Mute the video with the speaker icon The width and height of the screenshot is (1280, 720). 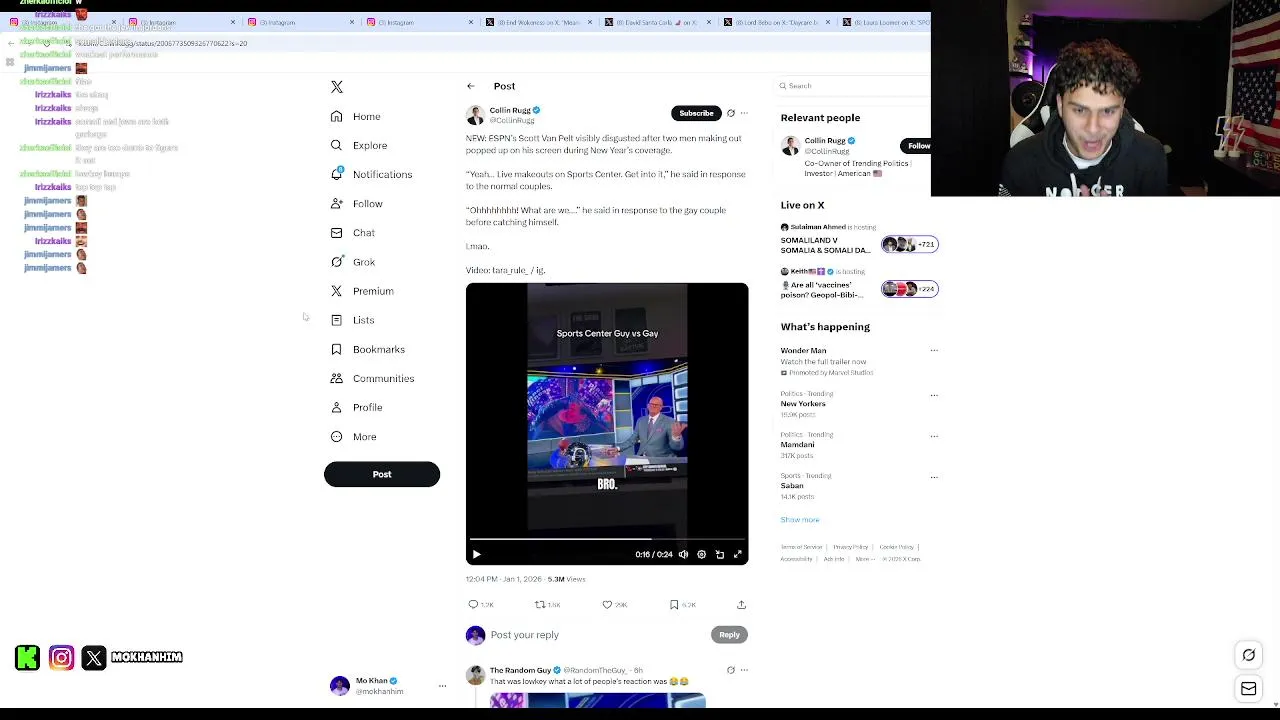pos(683,554)
